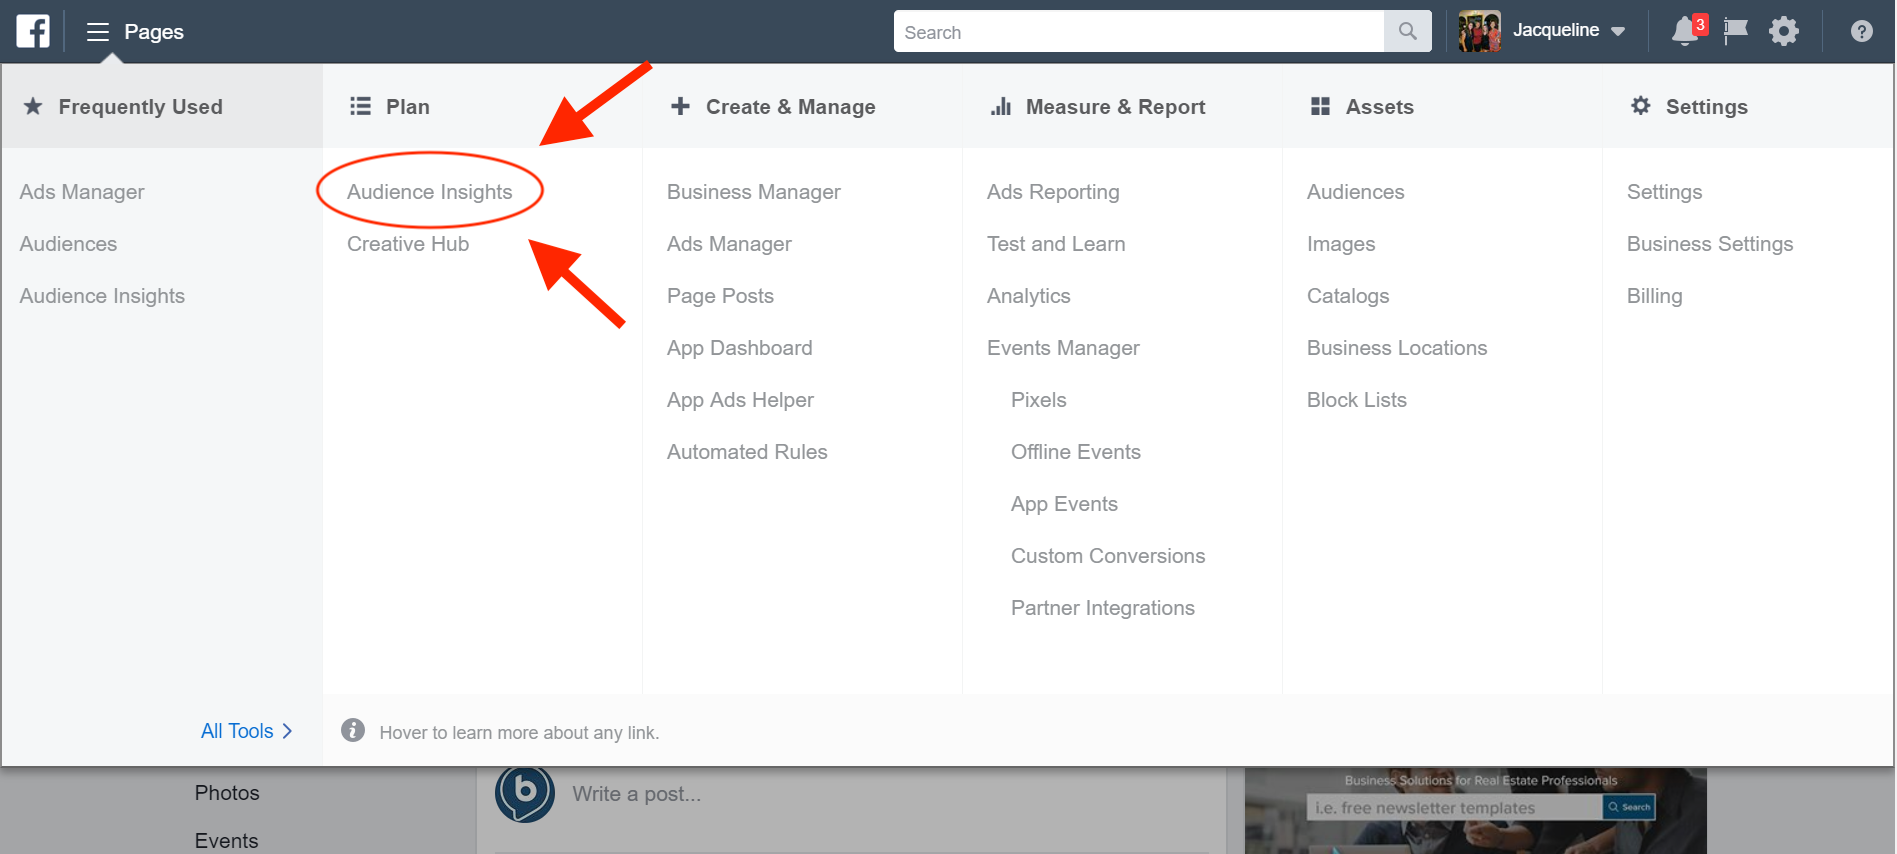
Task: Select the Assets column heading
Action: (1380, 107)
